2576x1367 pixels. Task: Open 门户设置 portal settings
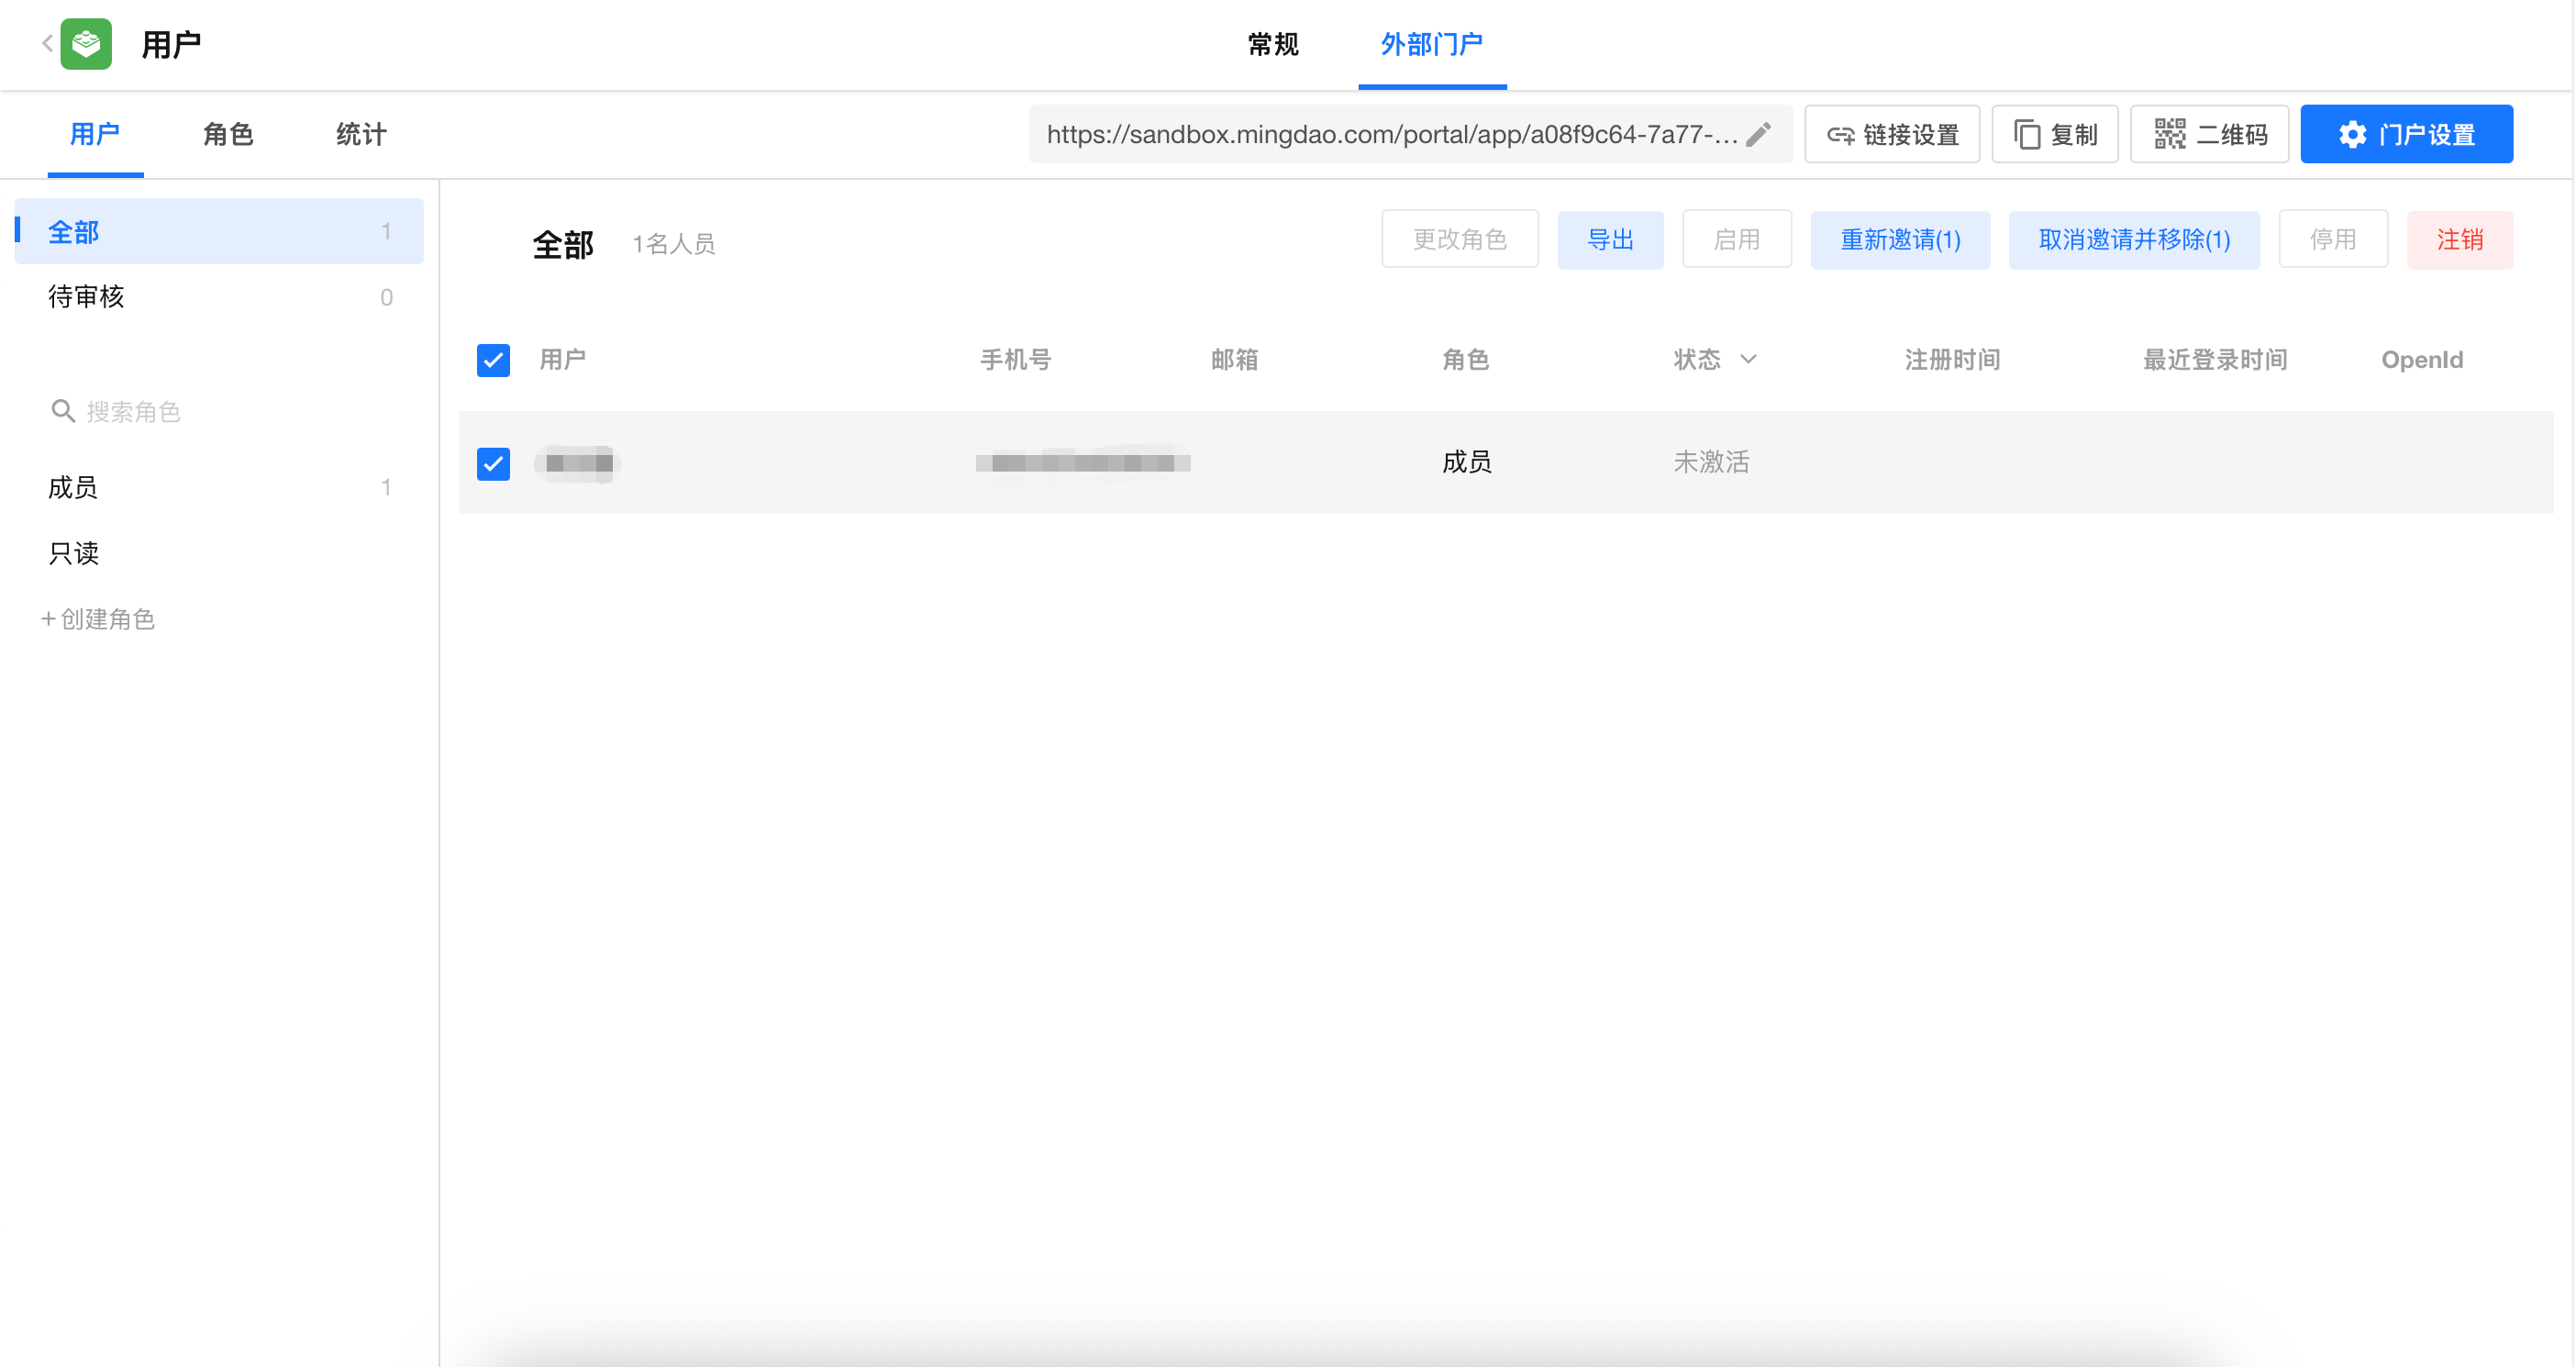pyautogui.click(x=2406, y=134)
